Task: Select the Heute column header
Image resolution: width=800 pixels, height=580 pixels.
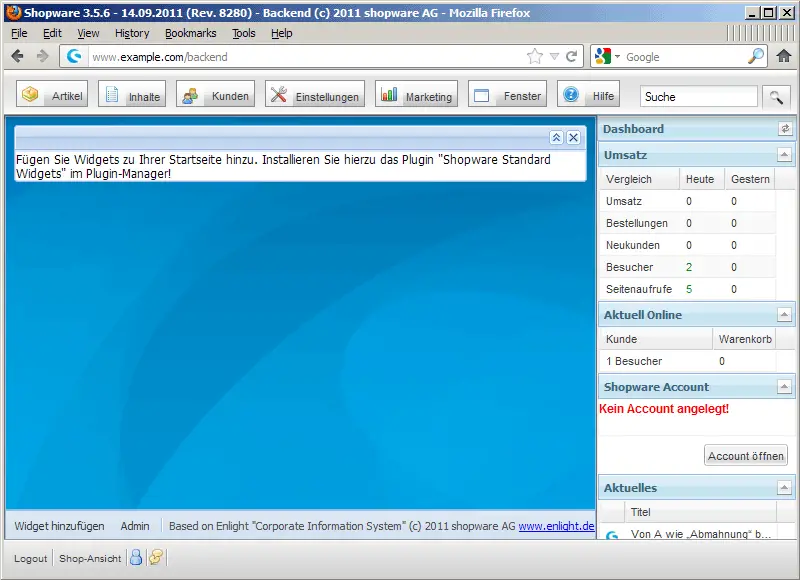Action: coord(702,179)
